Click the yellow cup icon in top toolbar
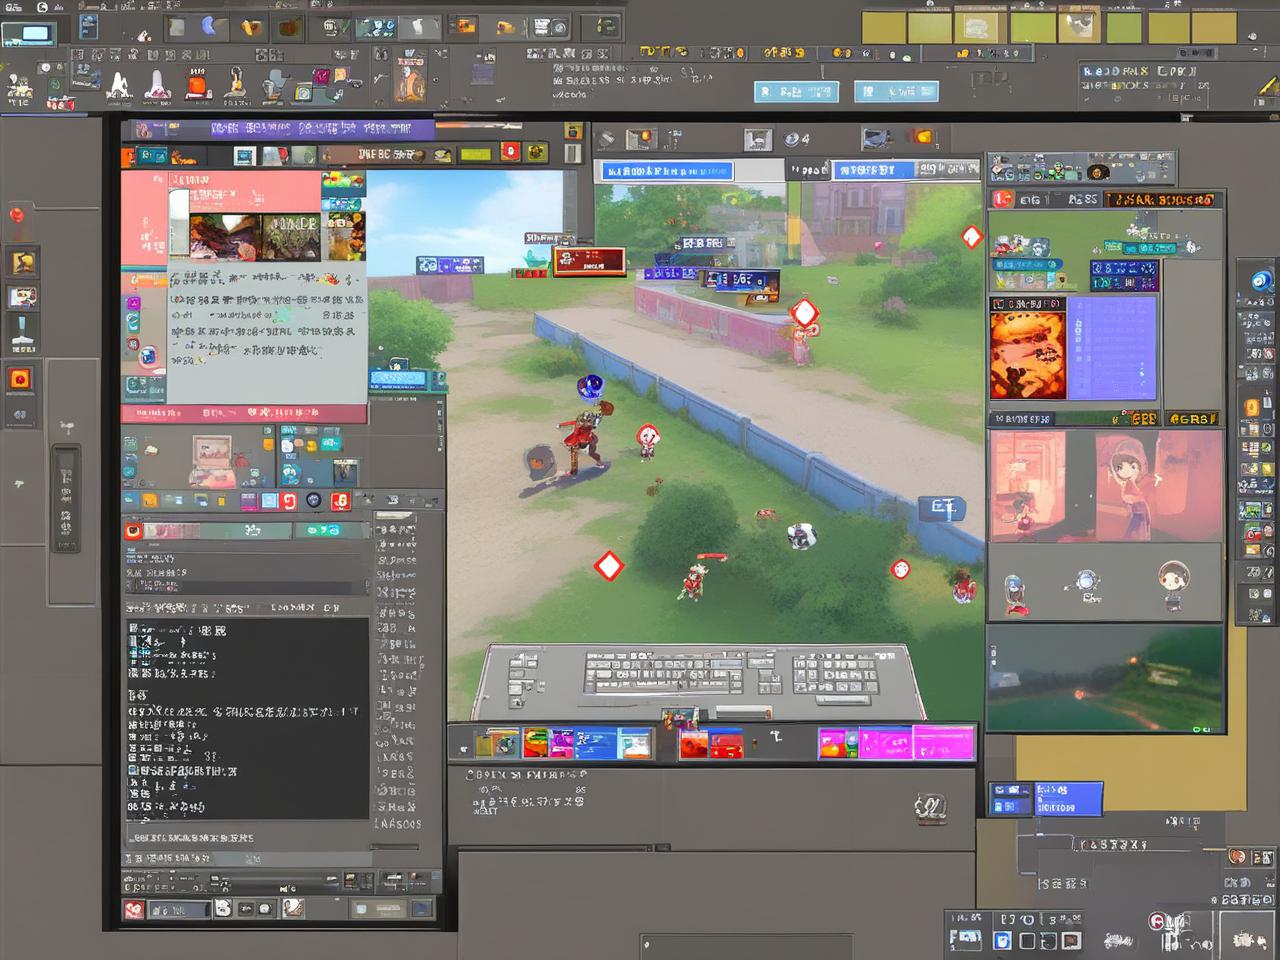1280x960 pixels. coord(251,28)
